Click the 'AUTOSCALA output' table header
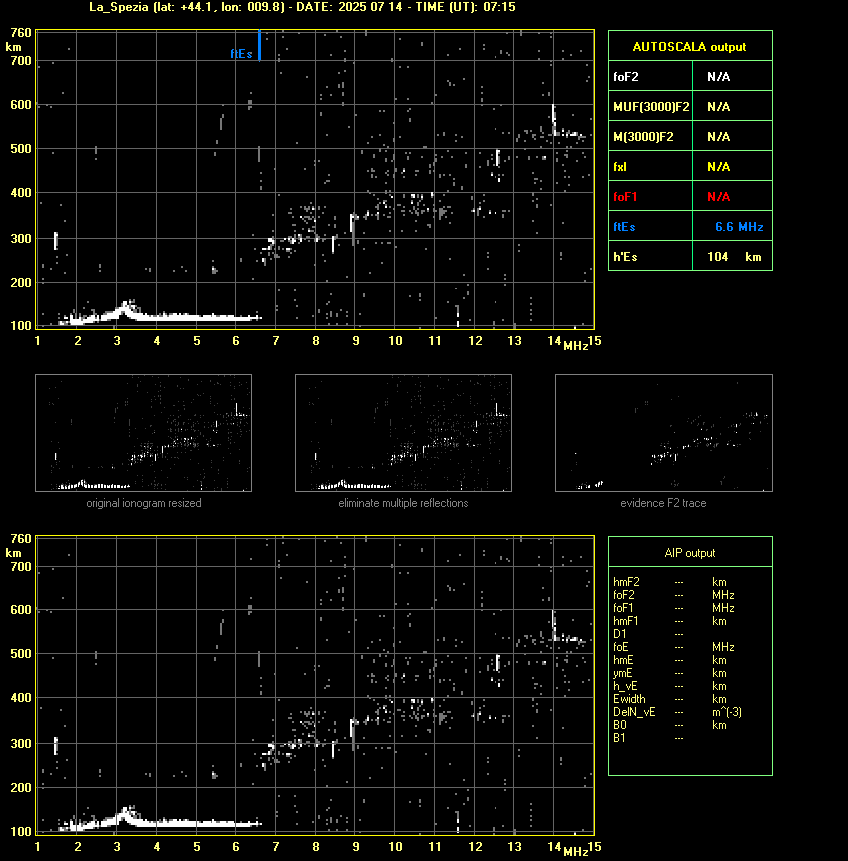Screen dimensions: 848x861 tap(690, 47)
